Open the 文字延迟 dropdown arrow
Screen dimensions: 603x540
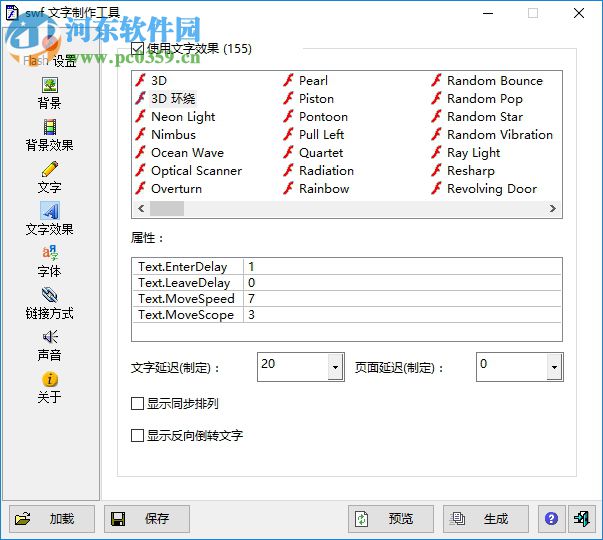(335, 367)
